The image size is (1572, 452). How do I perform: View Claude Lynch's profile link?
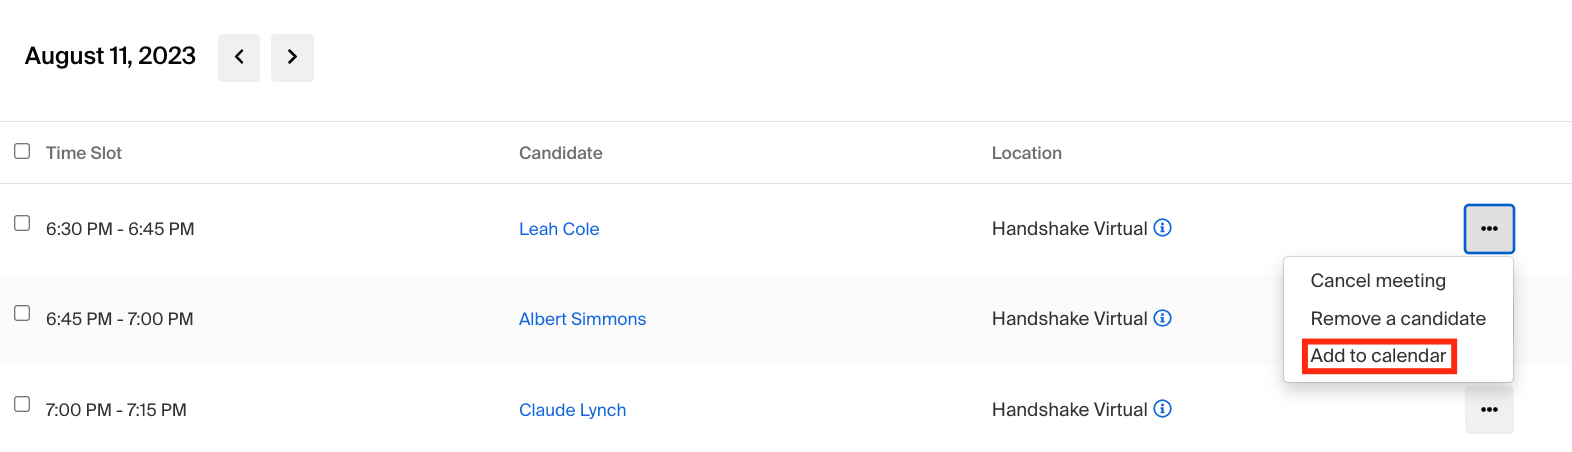point(572,410)
